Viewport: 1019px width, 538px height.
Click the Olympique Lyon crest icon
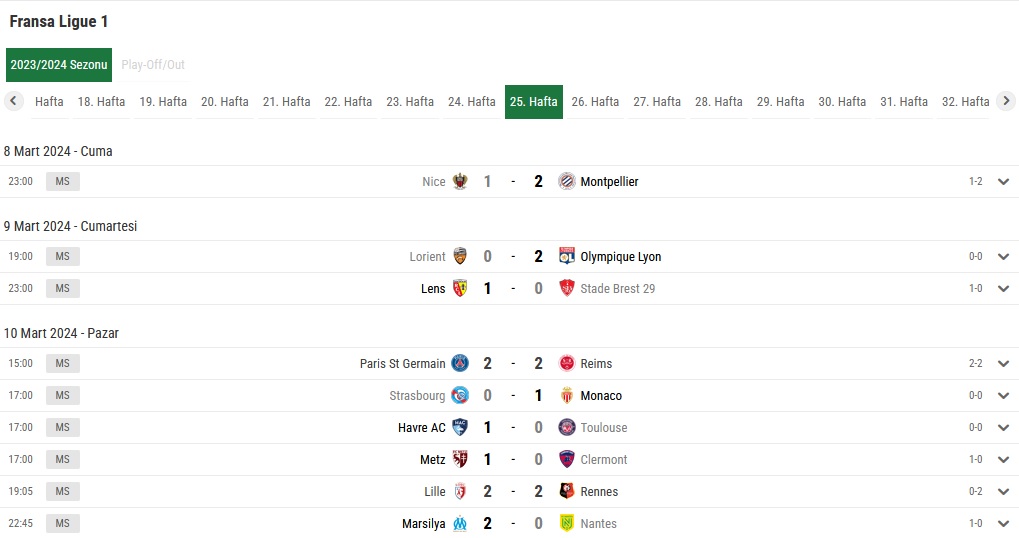click(567, 256)
